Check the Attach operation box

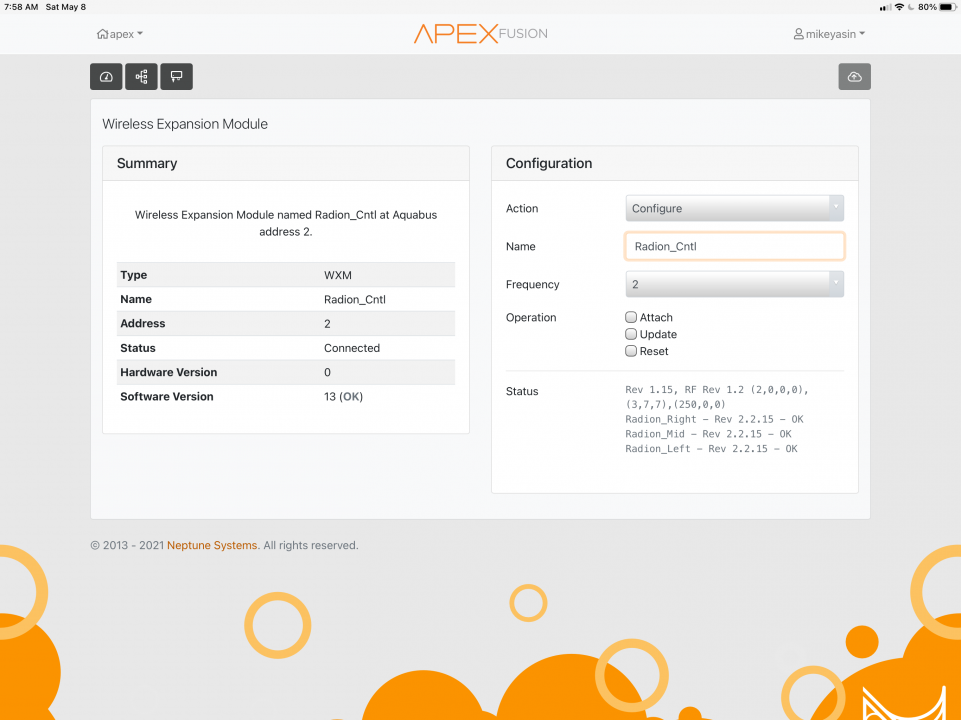pos(631,317)
